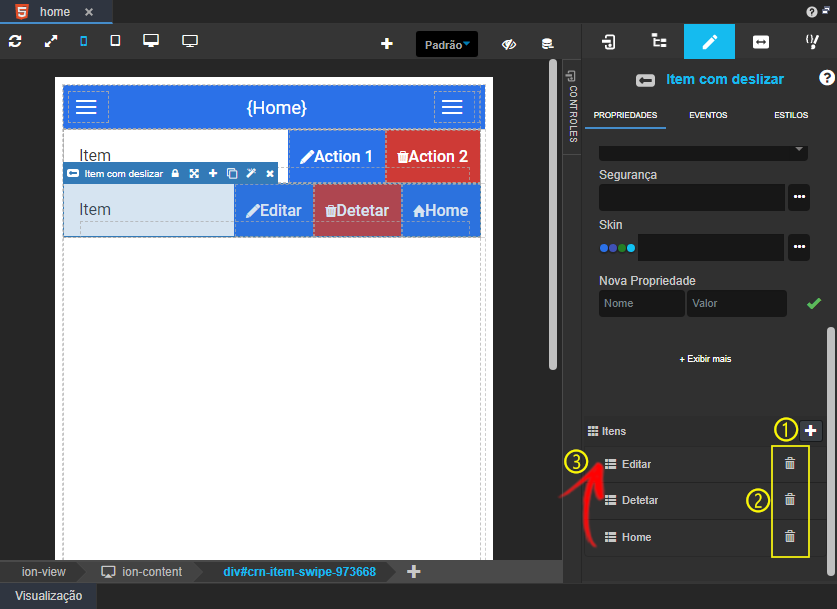Click the Action 1 swipe button
The width and height of the screenshot is (837, 609).
pyautogui.click(x=337, y=156)
